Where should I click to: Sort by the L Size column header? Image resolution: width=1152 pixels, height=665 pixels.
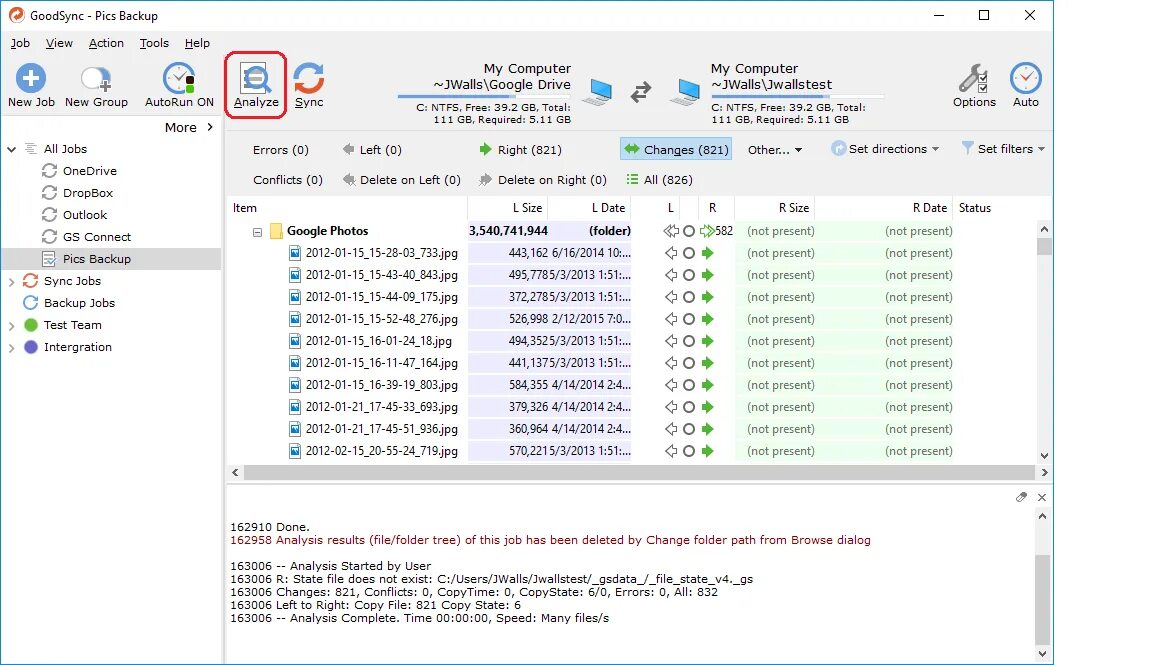click(527, 208)
